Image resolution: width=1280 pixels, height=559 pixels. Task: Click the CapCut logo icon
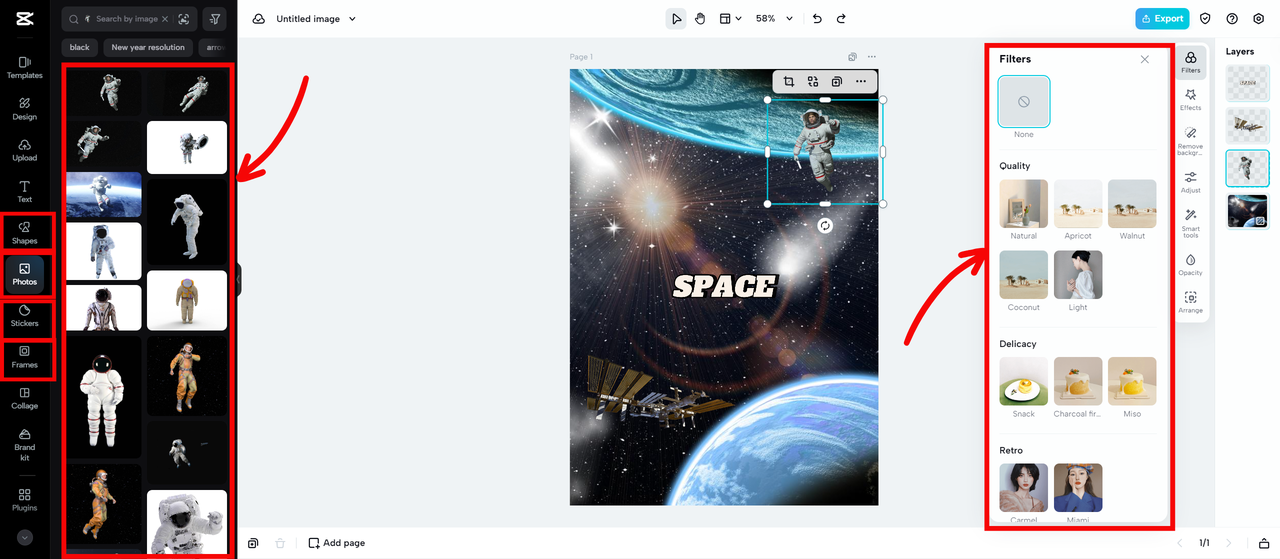[24, 18]
